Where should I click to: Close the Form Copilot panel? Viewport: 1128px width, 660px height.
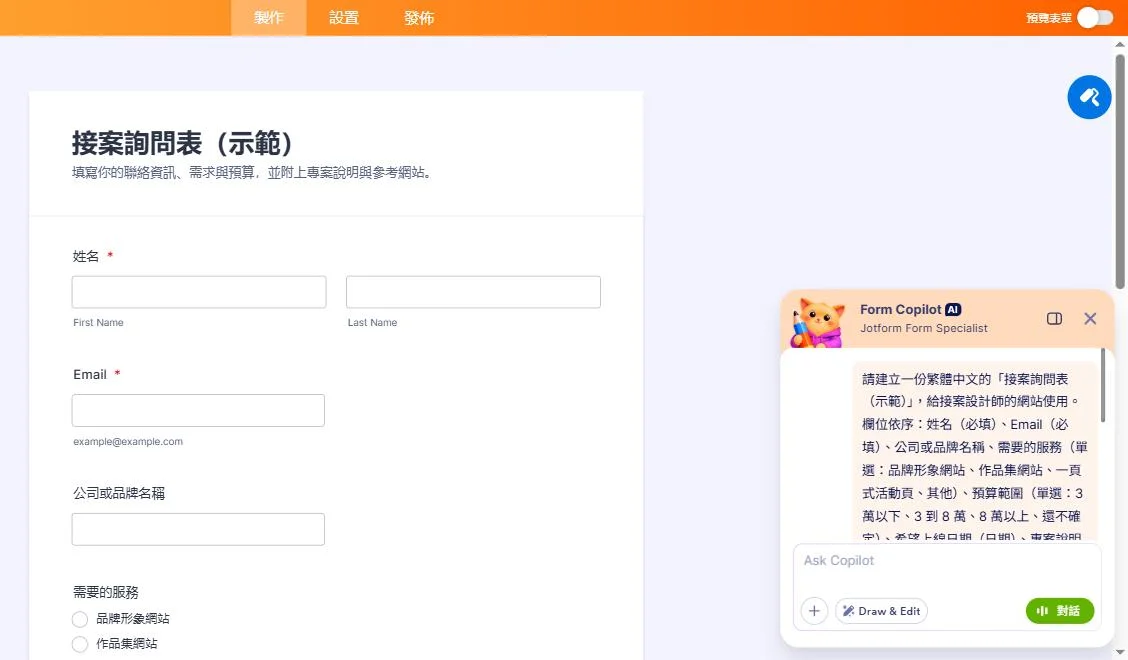coord(1090,319)
